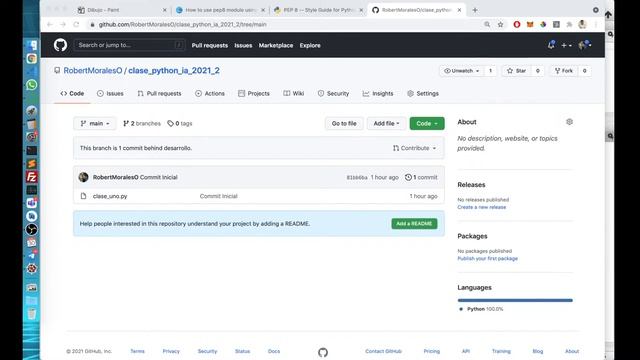
Task: Open the user avatar menu in header
Action: [585, 45]
